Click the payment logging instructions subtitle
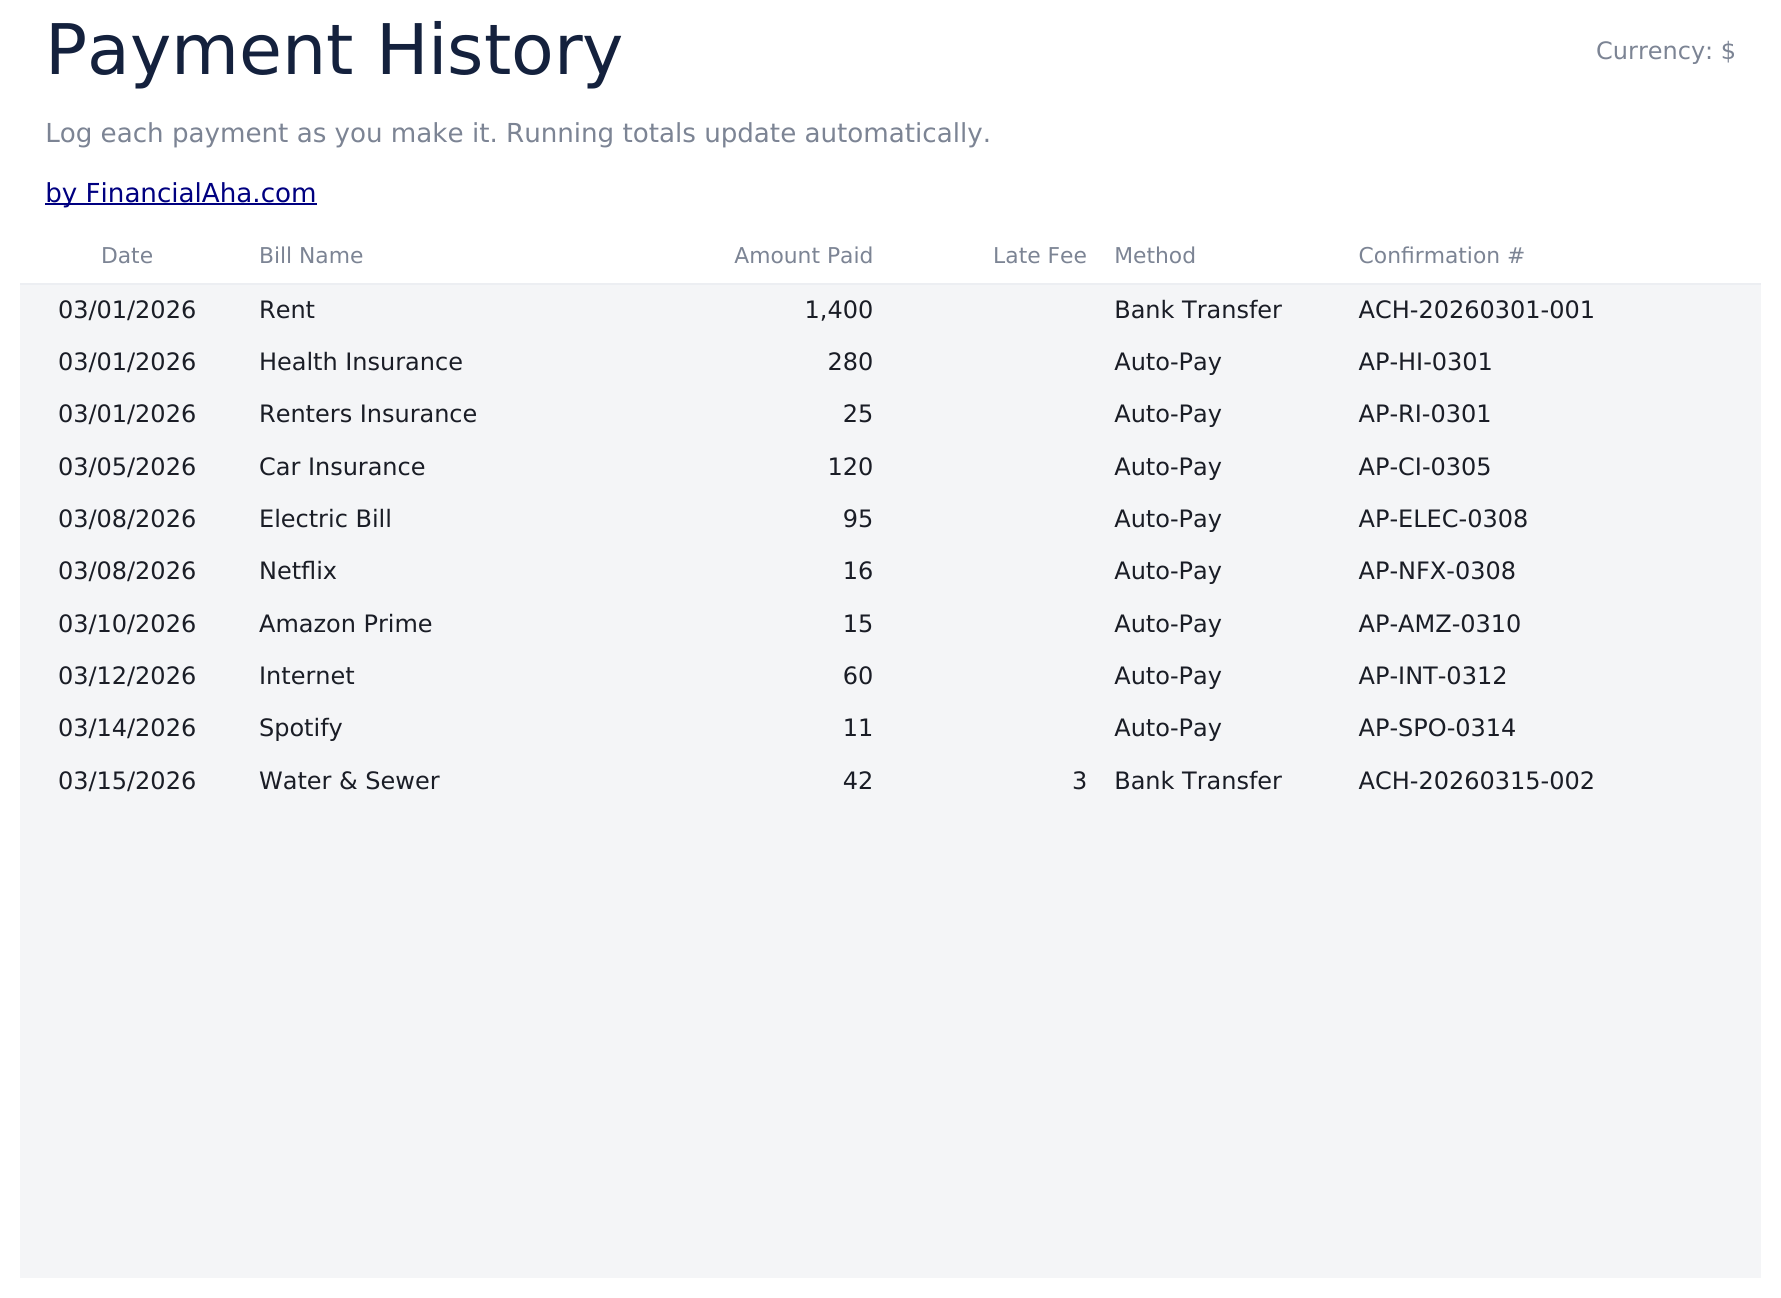The image size is (1781, 1298). click(518, 134)
